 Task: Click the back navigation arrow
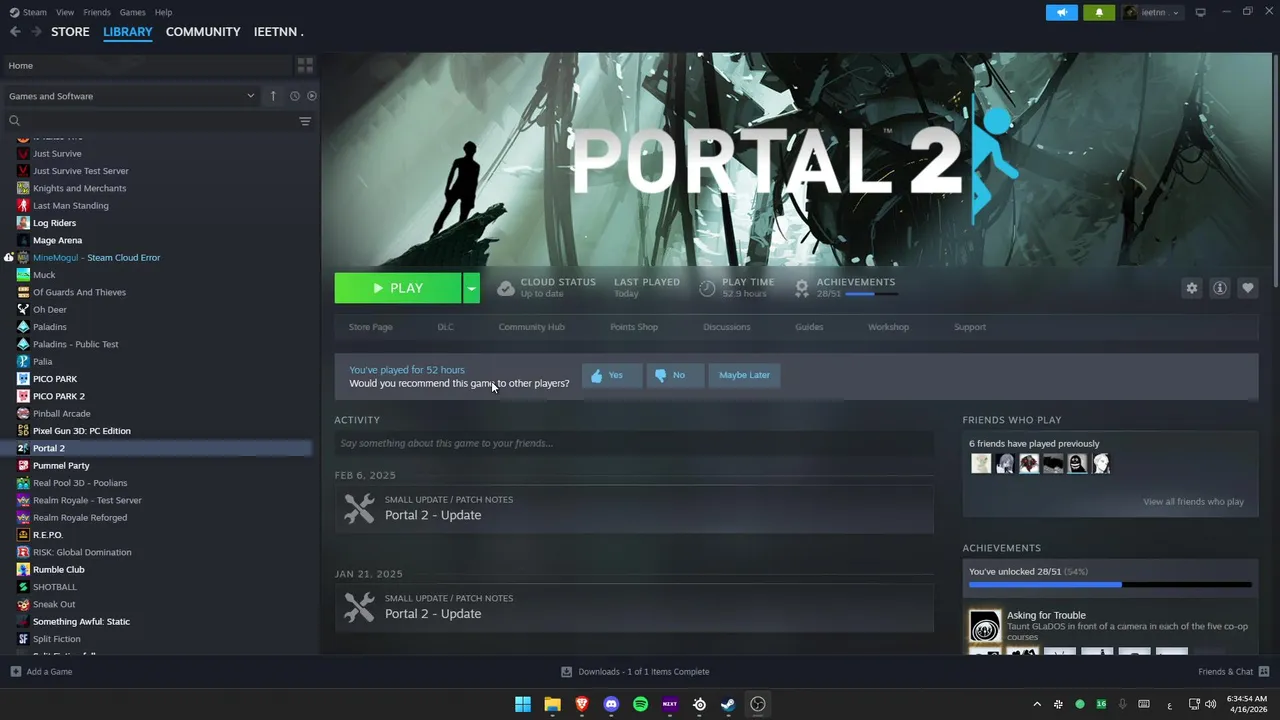pyautogui.click(x=15, y=32)
